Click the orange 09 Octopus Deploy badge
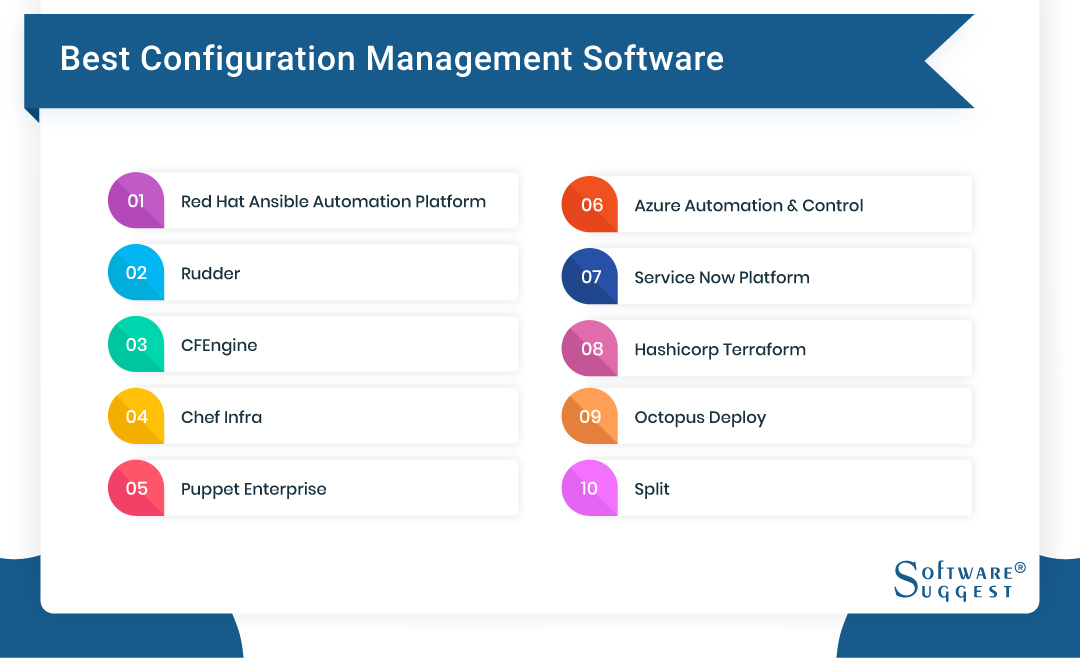The width and height of the screenshot is (1080, 658). click(x=589, y=416)
